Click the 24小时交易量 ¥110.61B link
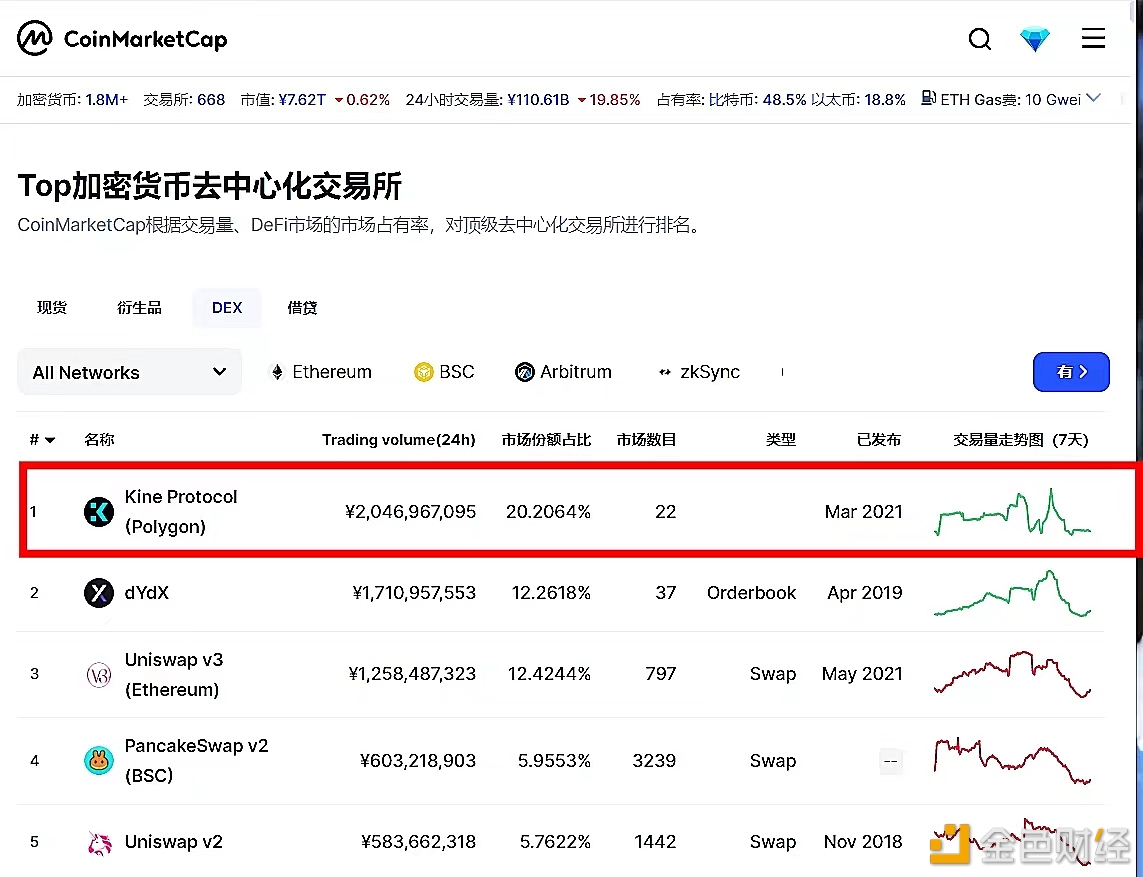The image size is (1143, 877). 487,99
